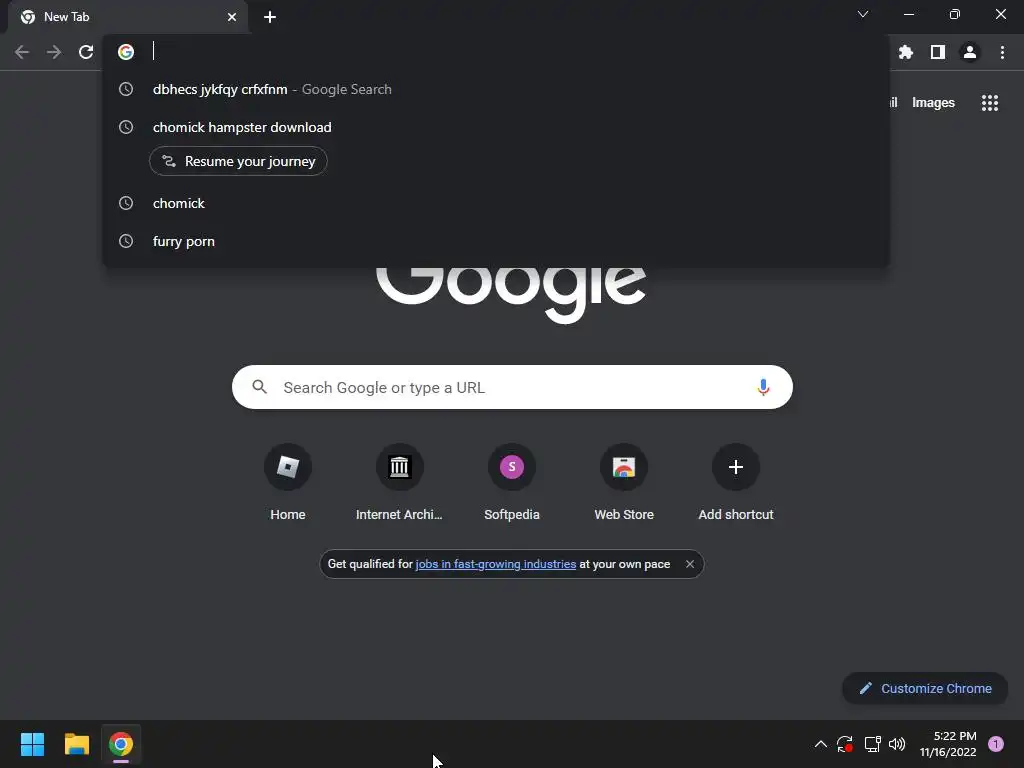The height and width of the screenshot is (768, 1024).
Task: Open the tab search chevron
Action: coord(863,14)
